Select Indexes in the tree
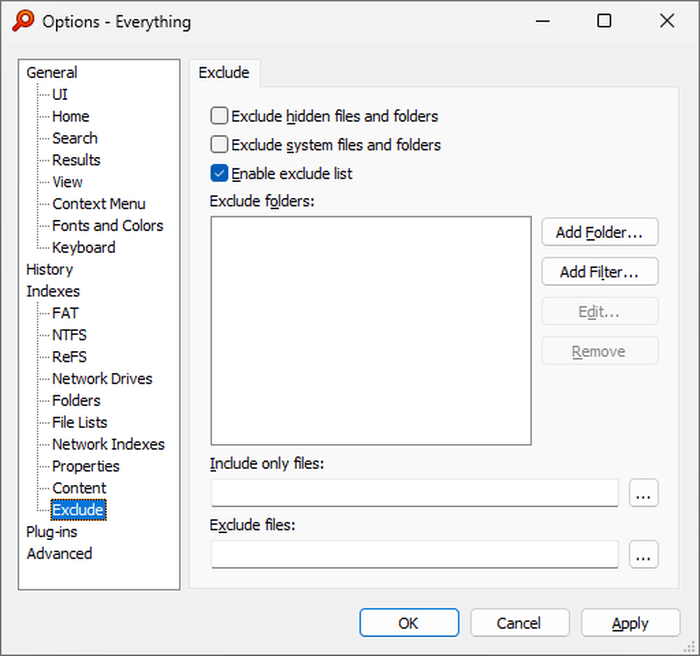Screen dimensions: 700x656 click(53, 291)
